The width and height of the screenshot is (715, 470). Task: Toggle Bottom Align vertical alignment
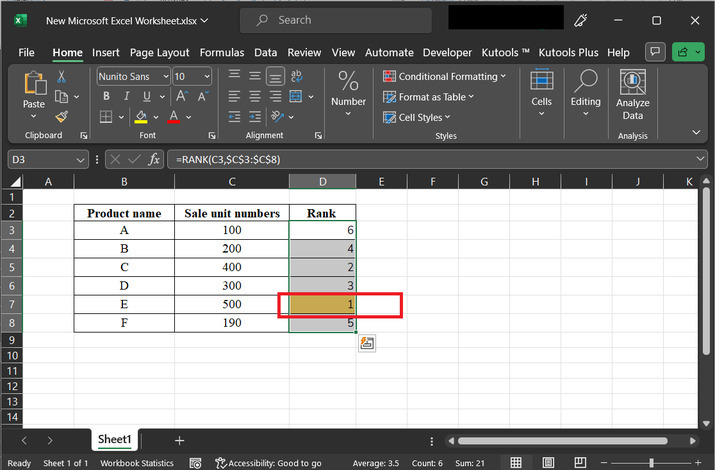click(x=275, y=76)
